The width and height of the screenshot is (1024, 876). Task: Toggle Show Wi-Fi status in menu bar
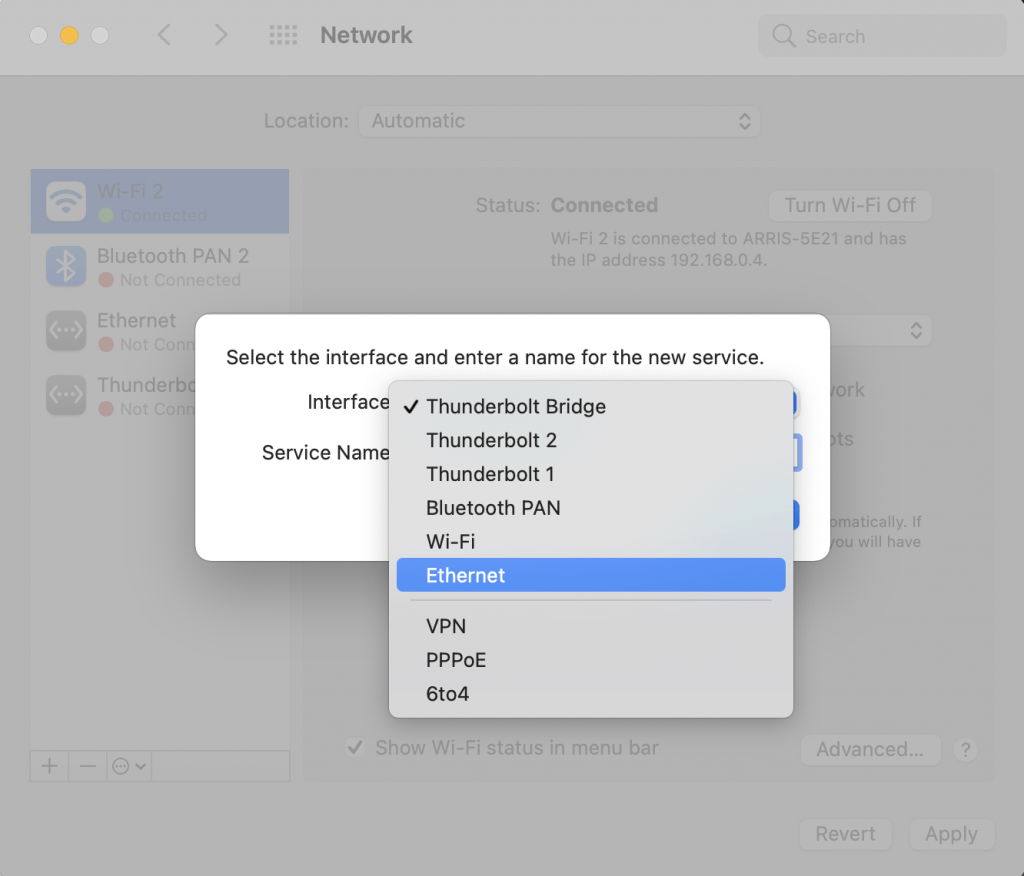tap(355, 747)
